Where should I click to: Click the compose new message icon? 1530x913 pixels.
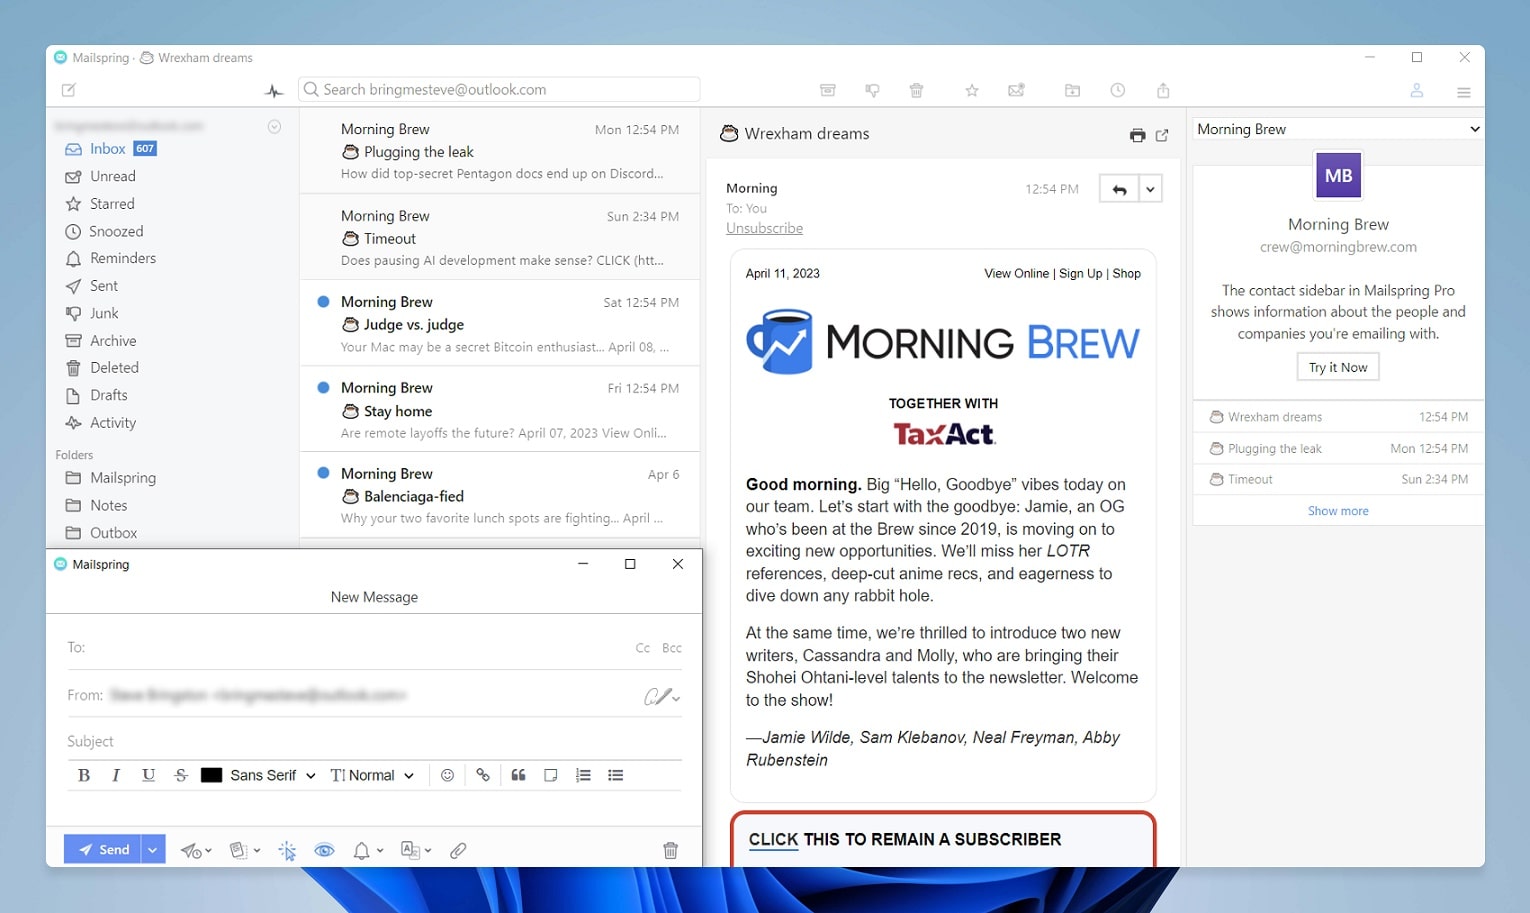[69, 90]
